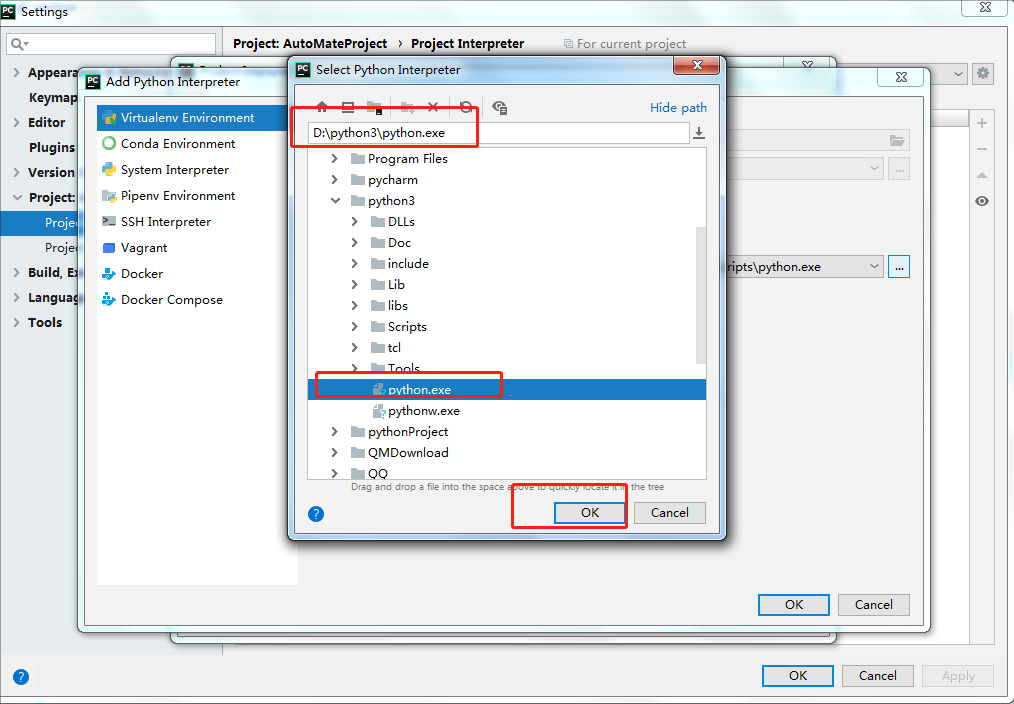The image size is (1014, 704).
Task: Open Plugins settings page
Action: coord(52,147)
